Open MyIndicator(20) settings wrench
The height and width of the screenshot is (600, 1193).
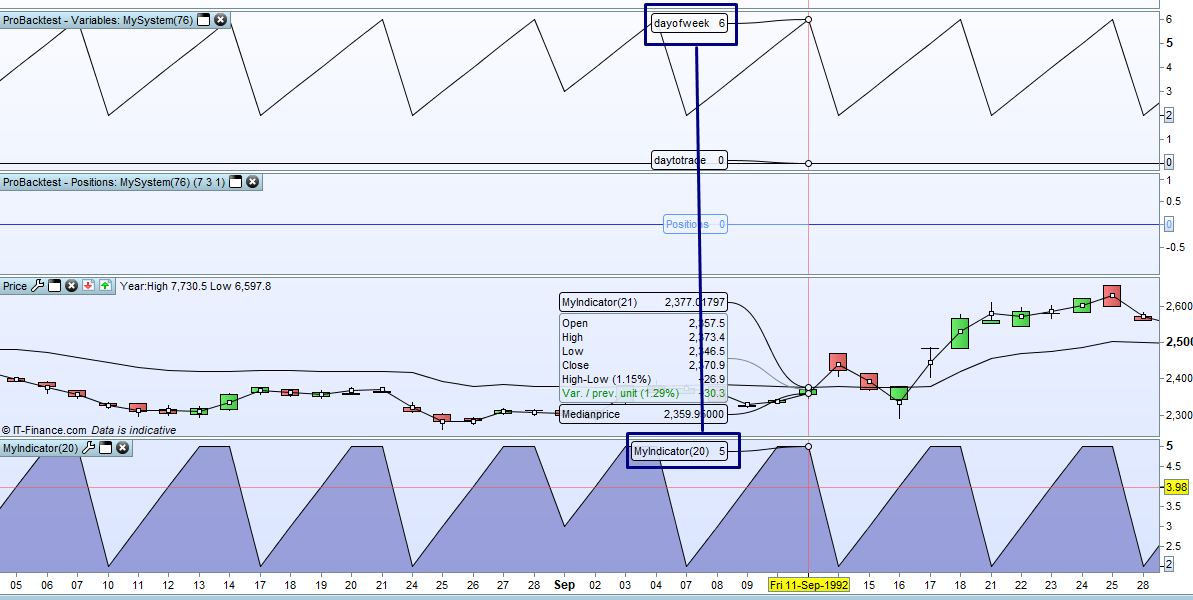(x=87, y=448)
